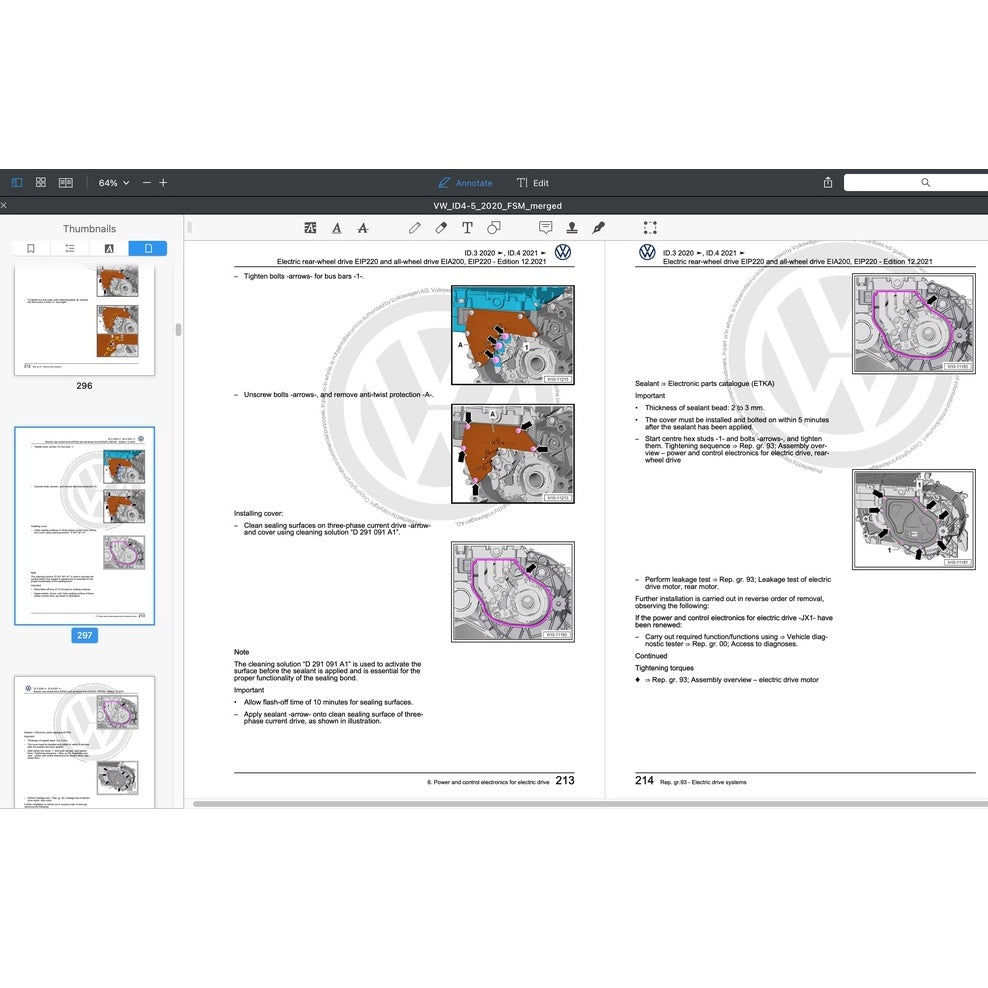Open the outline list sidebar tab
The width and height of the screenshot is (988, 988).
(x=70, y=248)
